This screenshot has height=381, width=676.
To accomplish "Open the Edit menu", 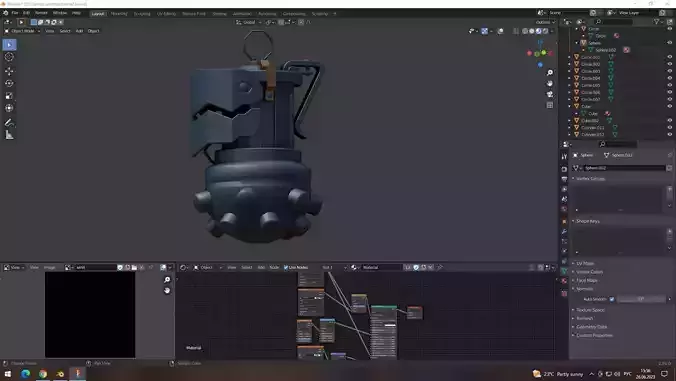I will [x=26, y=13].
